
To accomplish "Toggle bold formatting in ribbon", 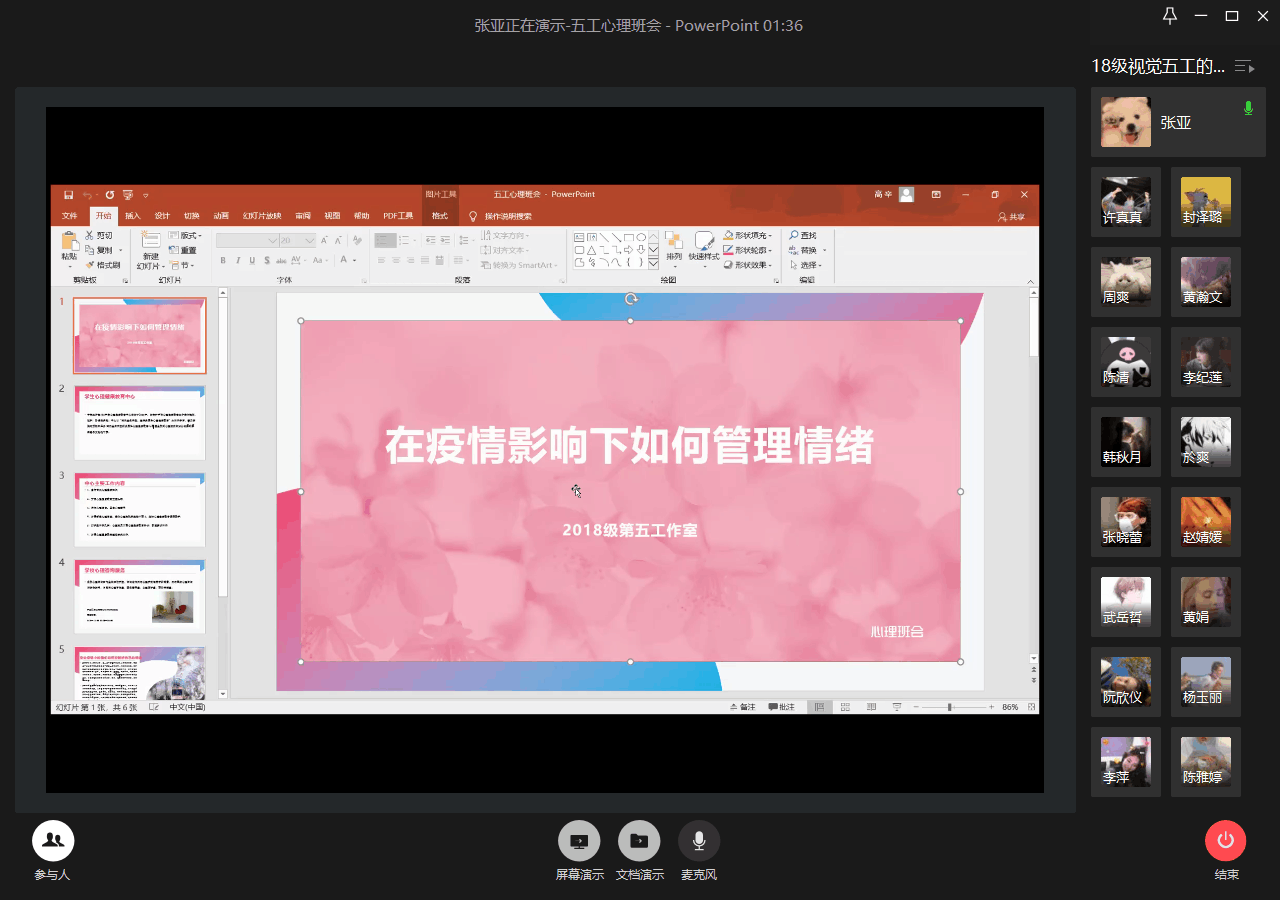I will point(223,260).
